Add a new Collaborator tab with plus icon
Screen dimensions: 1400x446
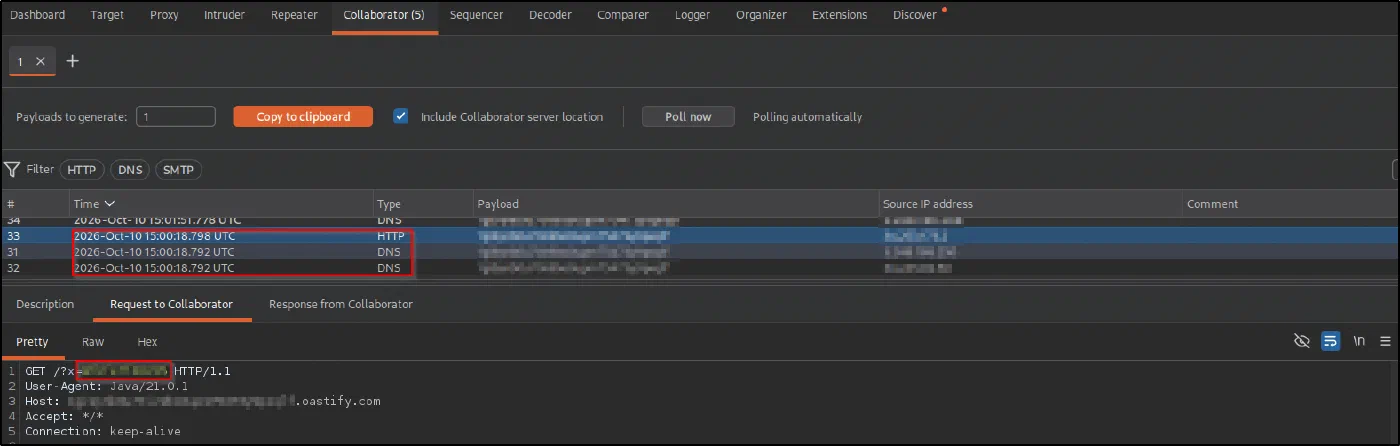[72, 61]
